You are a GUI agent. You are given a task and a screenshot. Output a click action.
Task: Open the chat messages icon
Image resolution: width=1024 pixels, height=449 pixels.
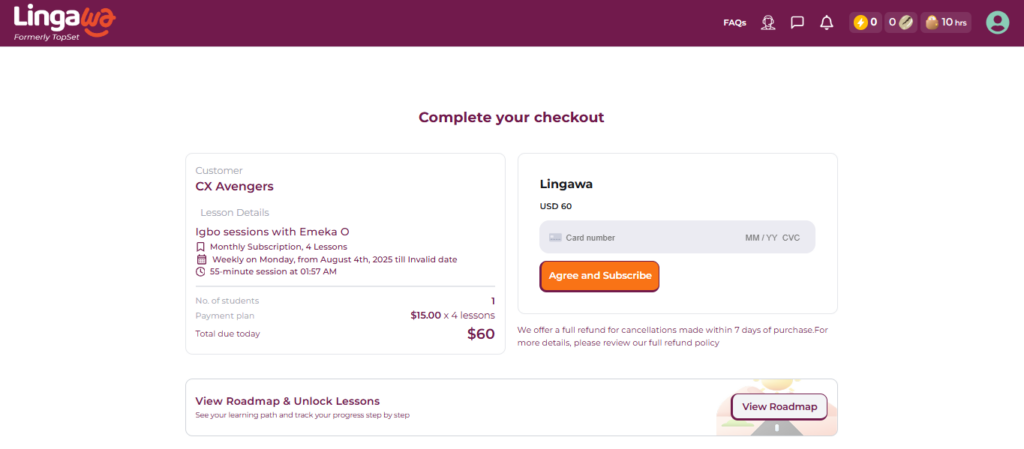(797, 22)
